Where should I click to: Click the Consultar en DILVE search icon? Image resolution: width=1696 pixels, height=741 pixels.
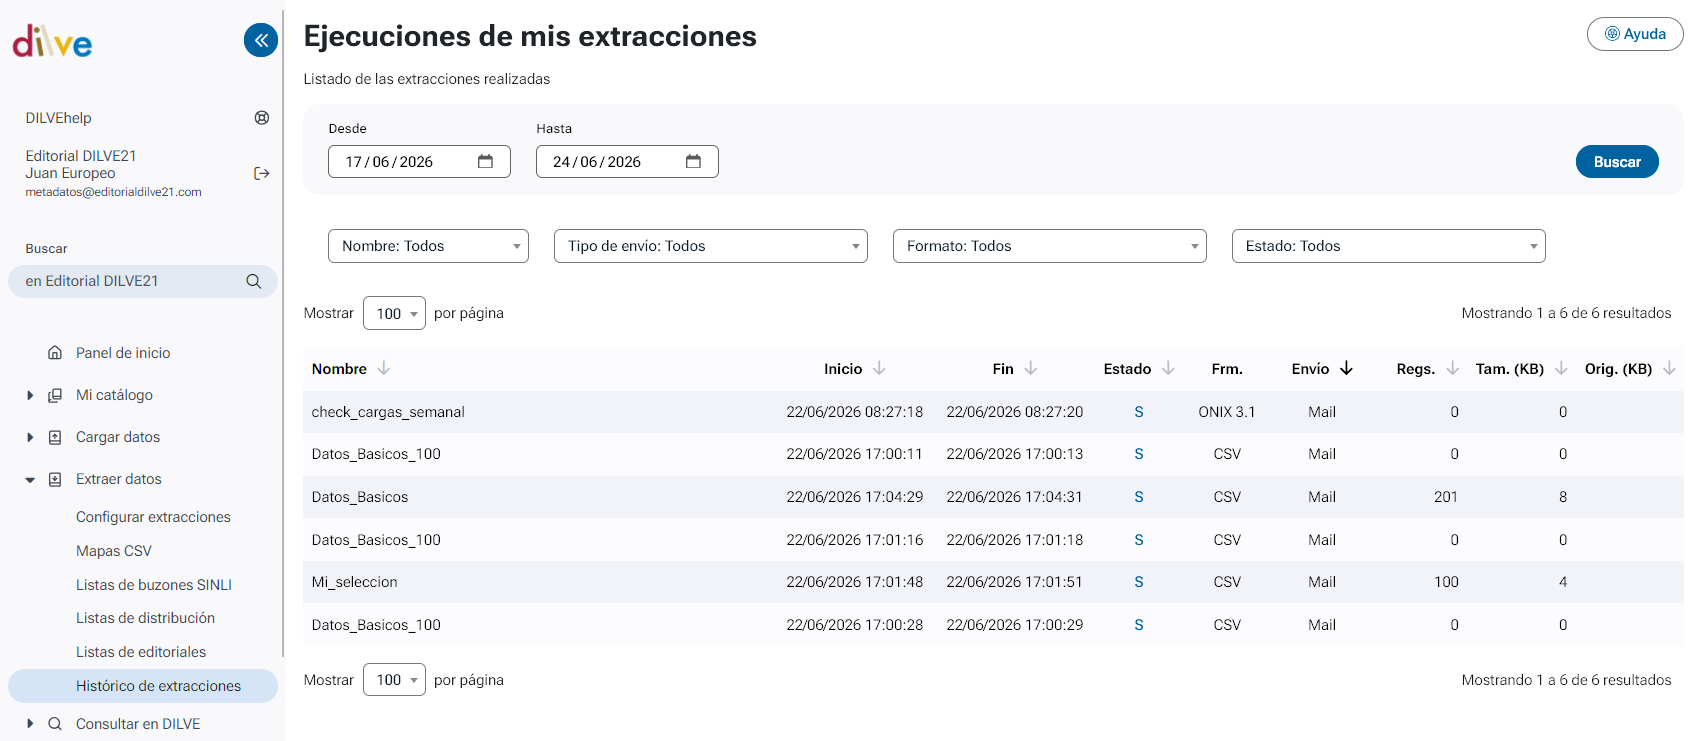pos(55,724)
